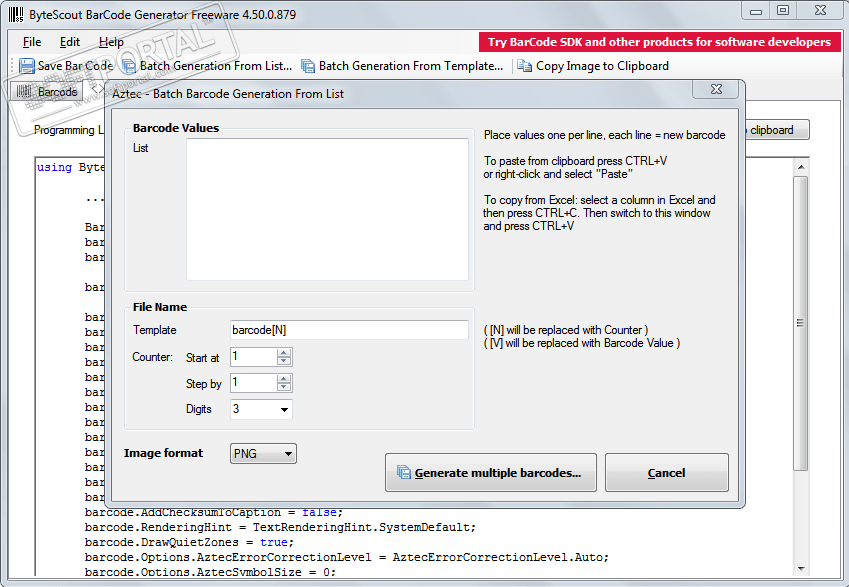Click the Batch Generation From Template icon
849x587 pixels.
[308, 66]
